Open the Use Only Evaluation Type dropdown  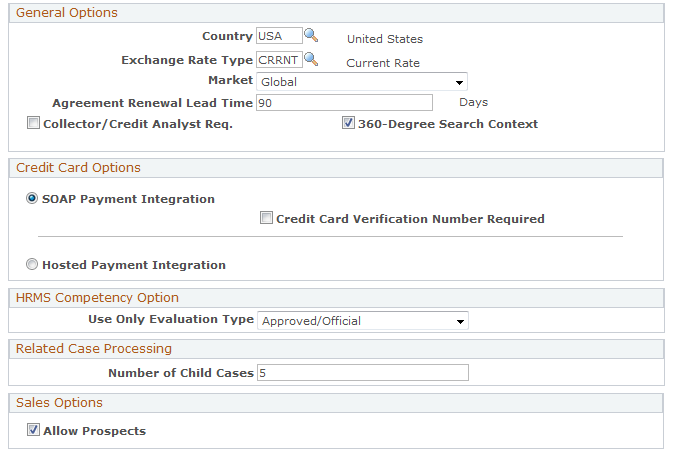(362, 321)
